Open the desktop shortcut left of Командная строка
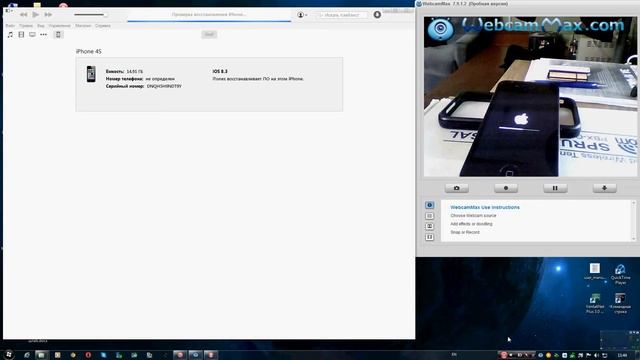The image size is (640, 360). point(595,303)
